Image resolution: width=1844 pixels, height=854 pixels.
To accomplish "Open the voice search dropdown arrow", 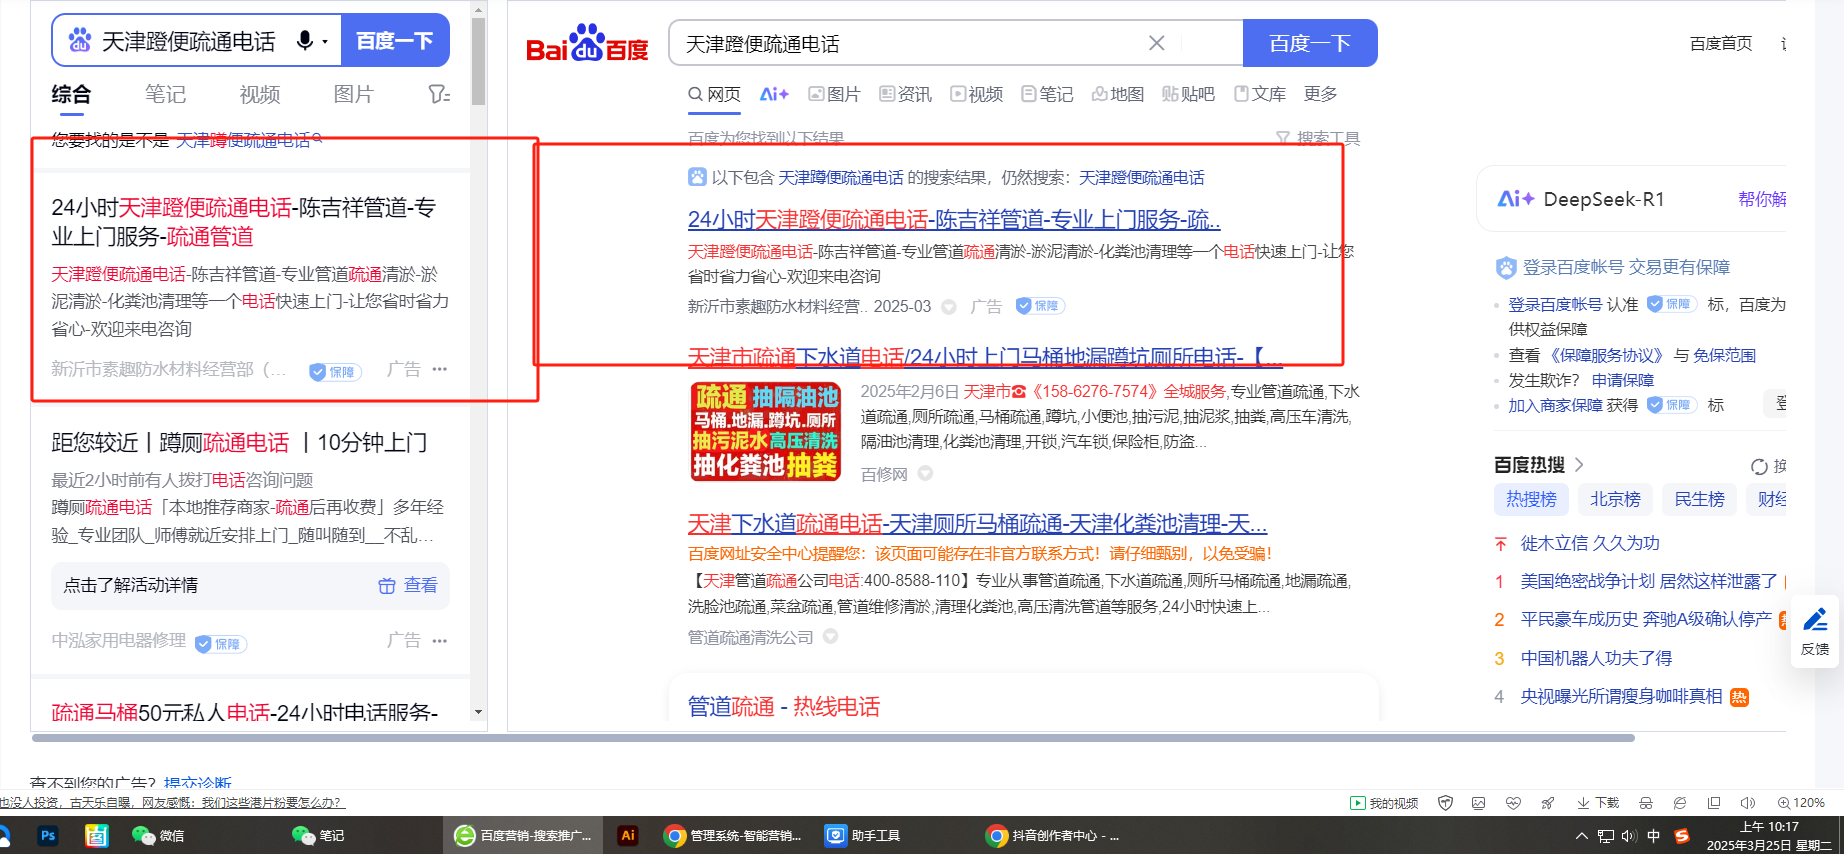I will coord(325,42).
